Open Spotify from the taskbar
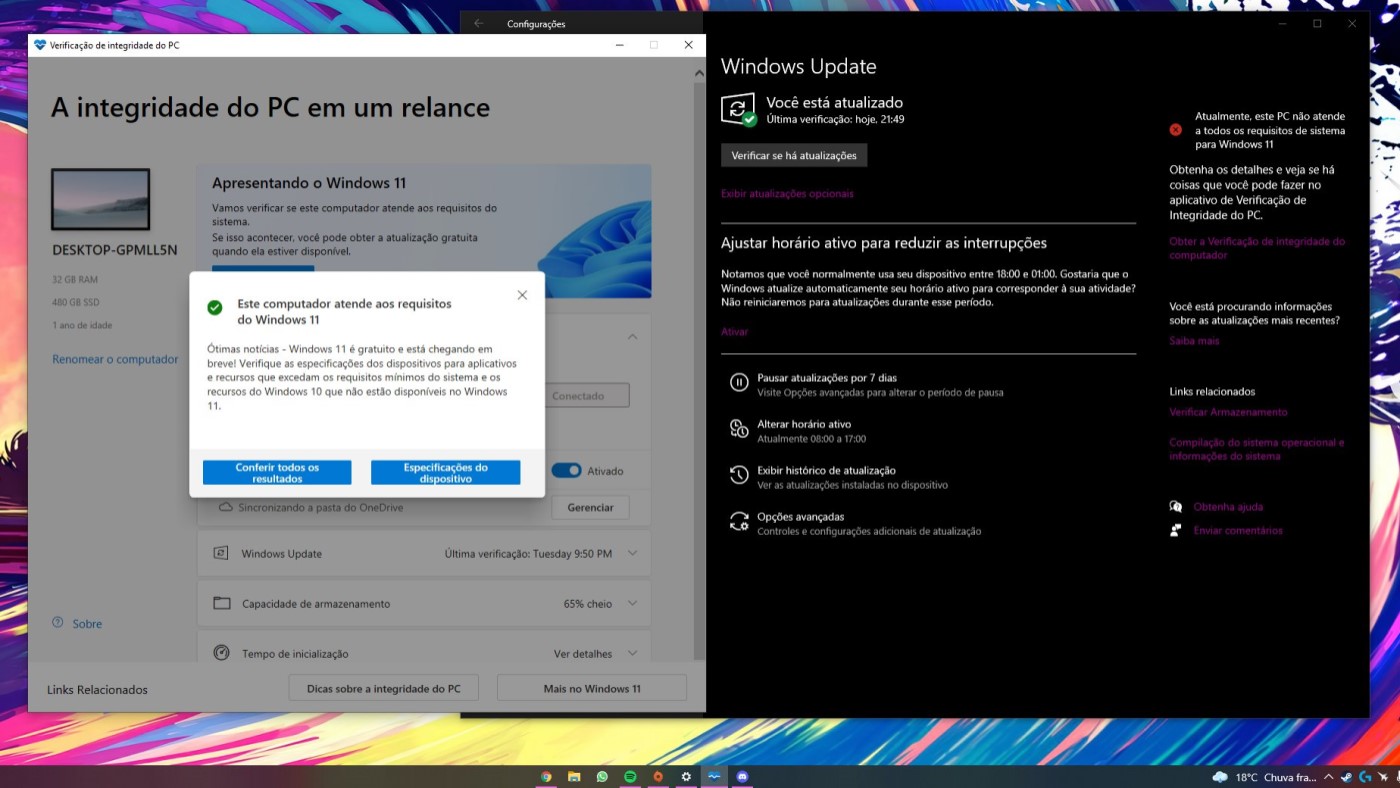Screen dimensions: 1400x788 coord(630,776)
